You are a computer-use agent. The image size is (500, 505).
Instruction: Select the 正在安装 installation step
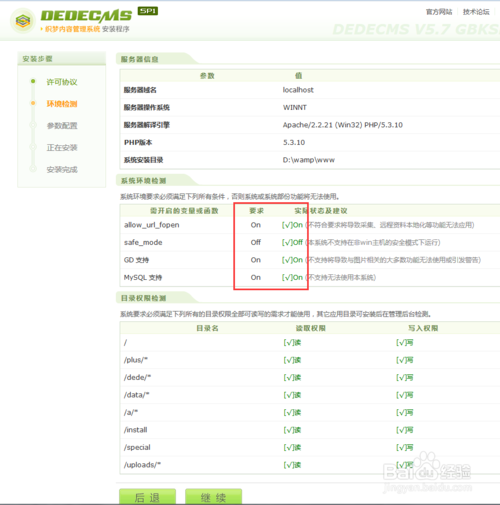point(62,147)
